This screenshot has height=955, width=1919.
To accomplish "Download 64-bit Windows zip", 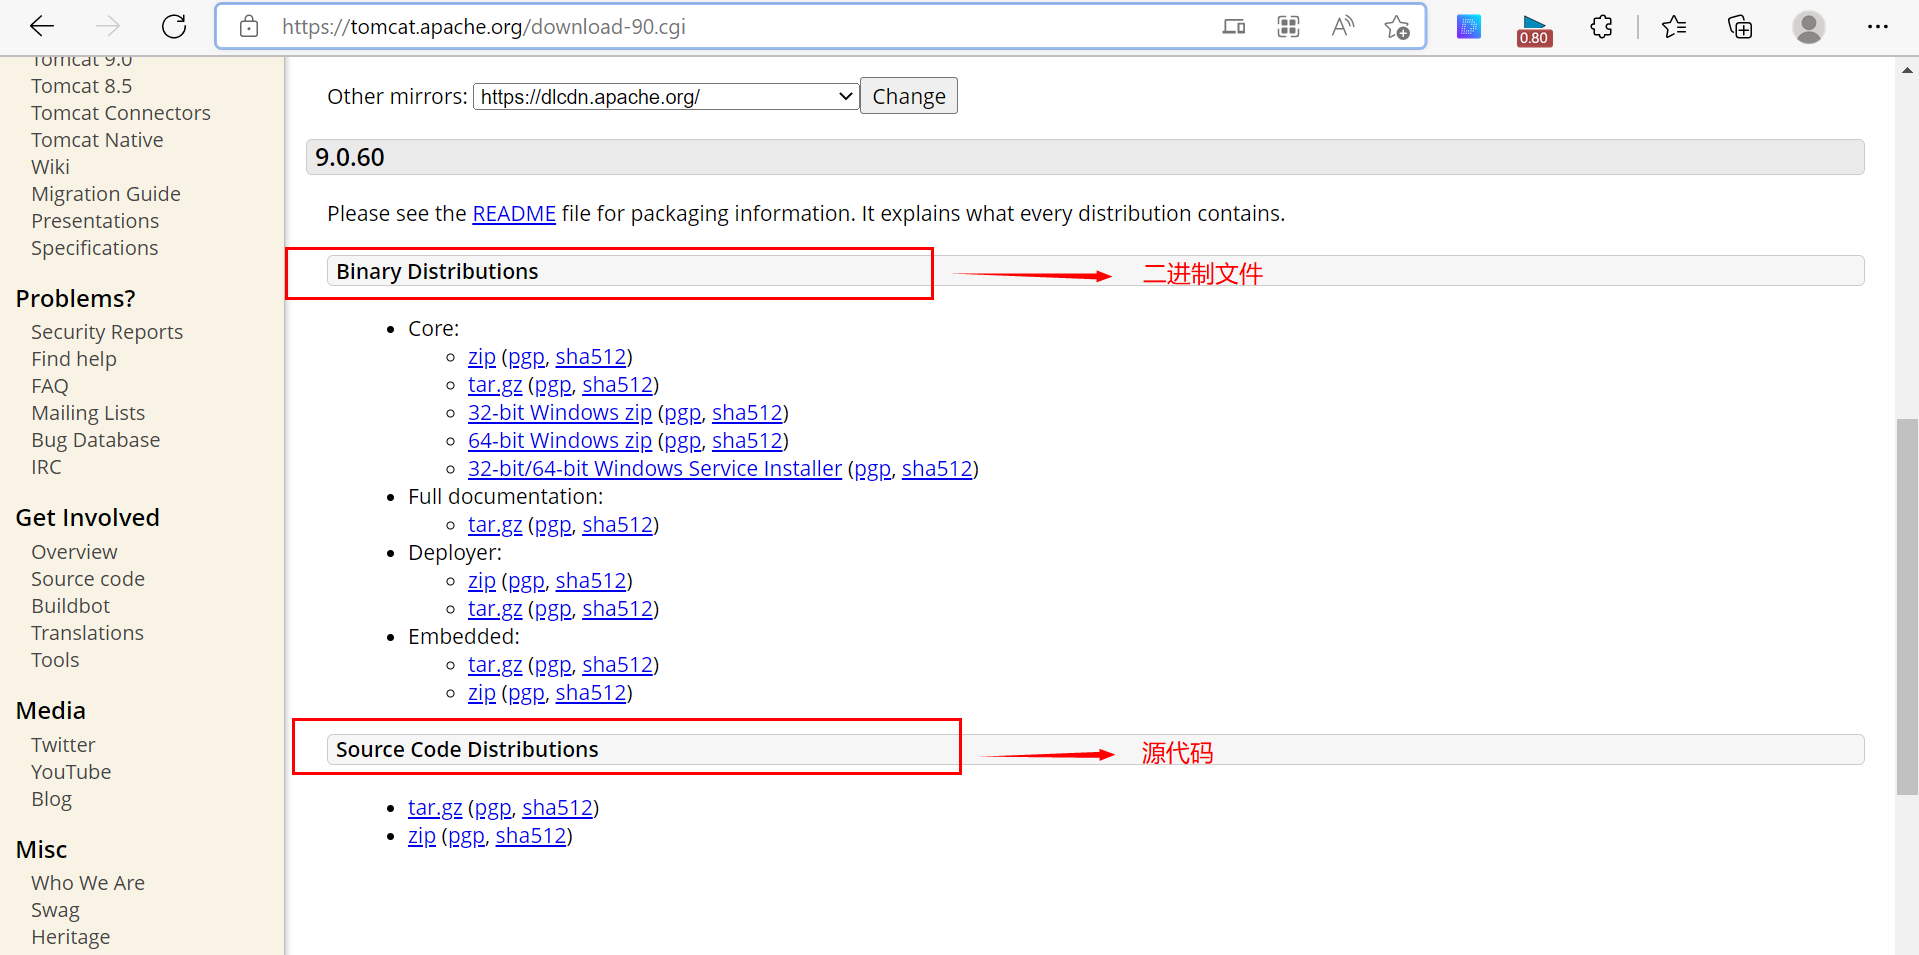I will [x=560, y=441].
